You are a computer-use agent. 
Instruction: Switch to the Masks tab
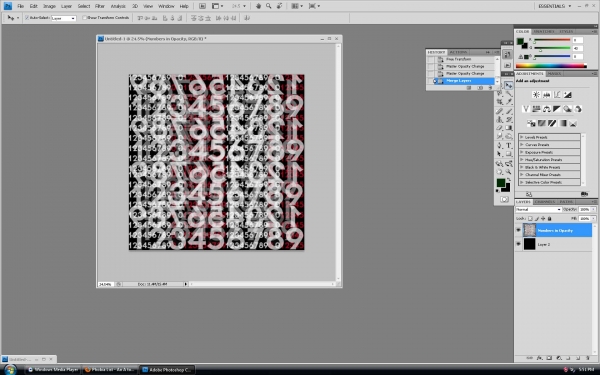(x=554, y=73)
